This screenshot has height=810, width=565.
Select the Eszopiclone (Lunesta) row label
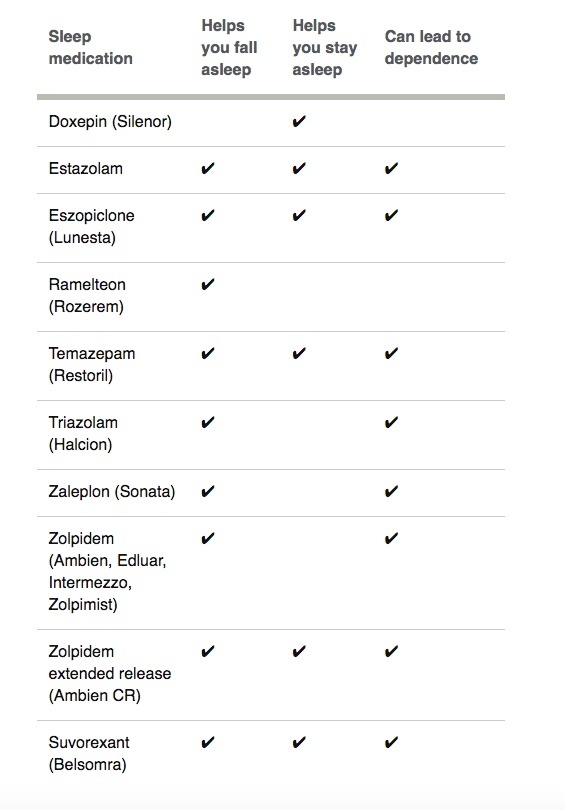coord(91,226)
